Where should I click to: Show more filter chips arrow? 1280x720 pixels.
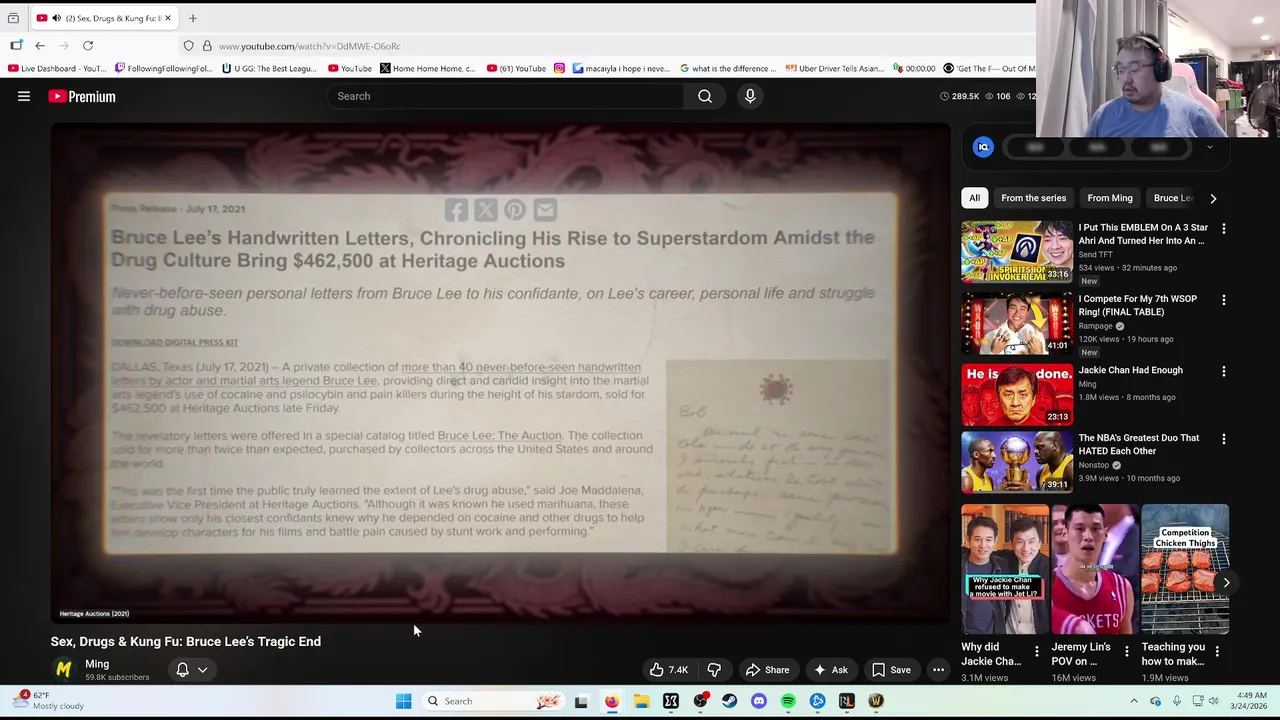coord(1213,198)
